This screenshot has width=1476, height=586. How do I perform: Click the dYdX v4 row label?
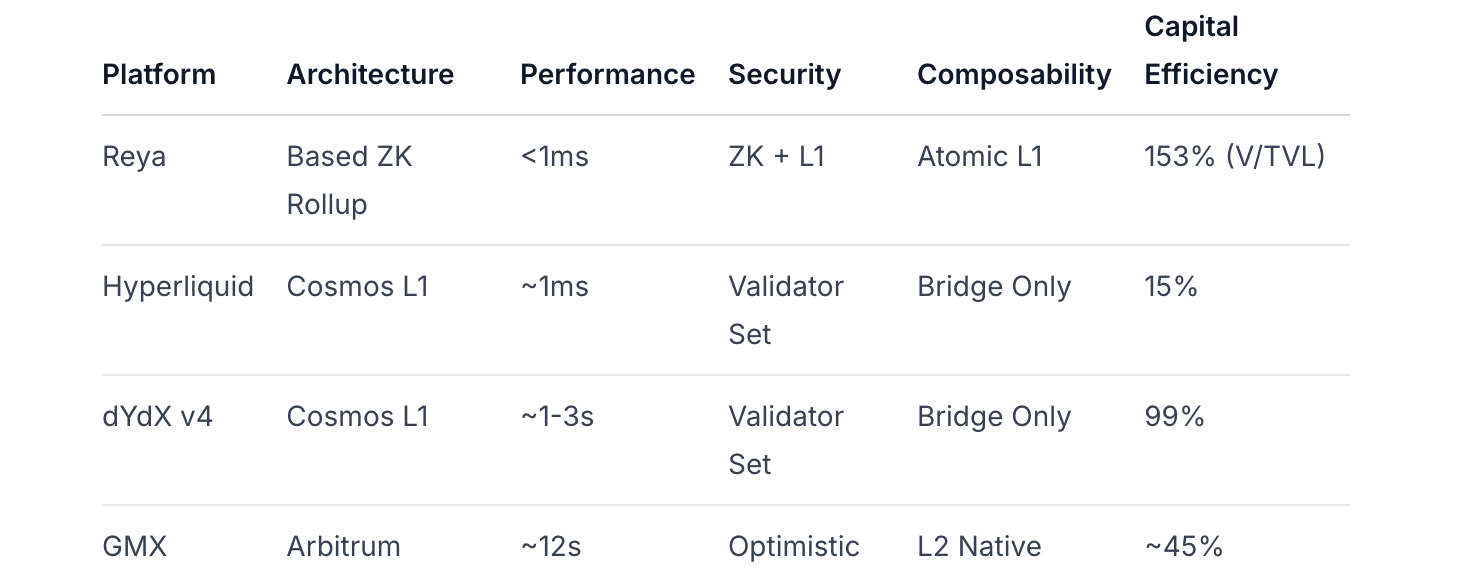[x=158, y=417]
